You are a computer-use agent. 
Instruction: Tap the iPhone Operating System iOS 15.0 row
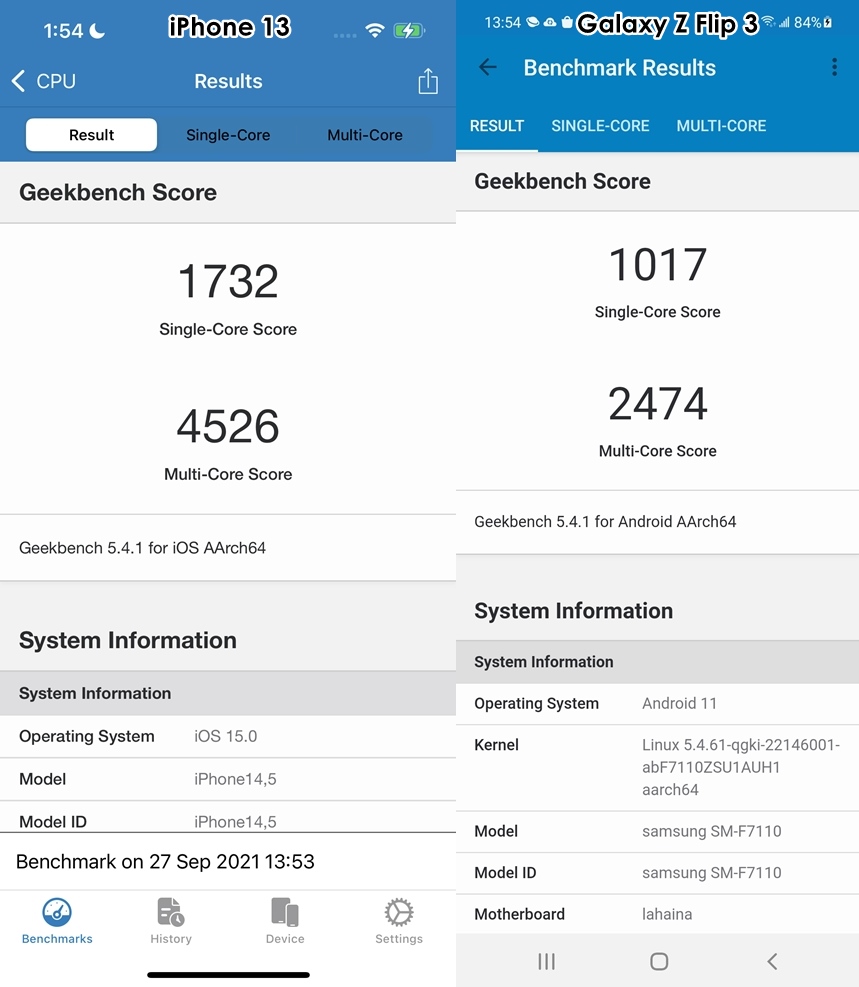228,736
